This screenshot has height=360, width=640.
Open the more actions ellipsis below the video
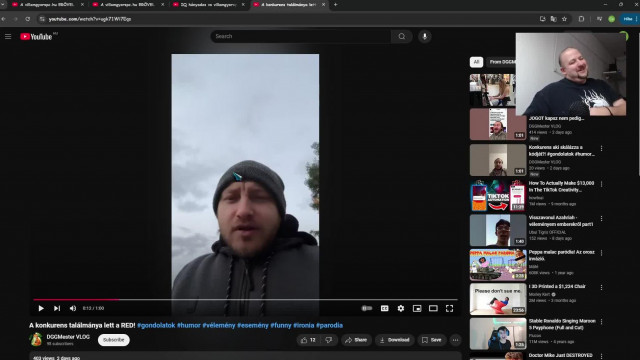point(456,340)
